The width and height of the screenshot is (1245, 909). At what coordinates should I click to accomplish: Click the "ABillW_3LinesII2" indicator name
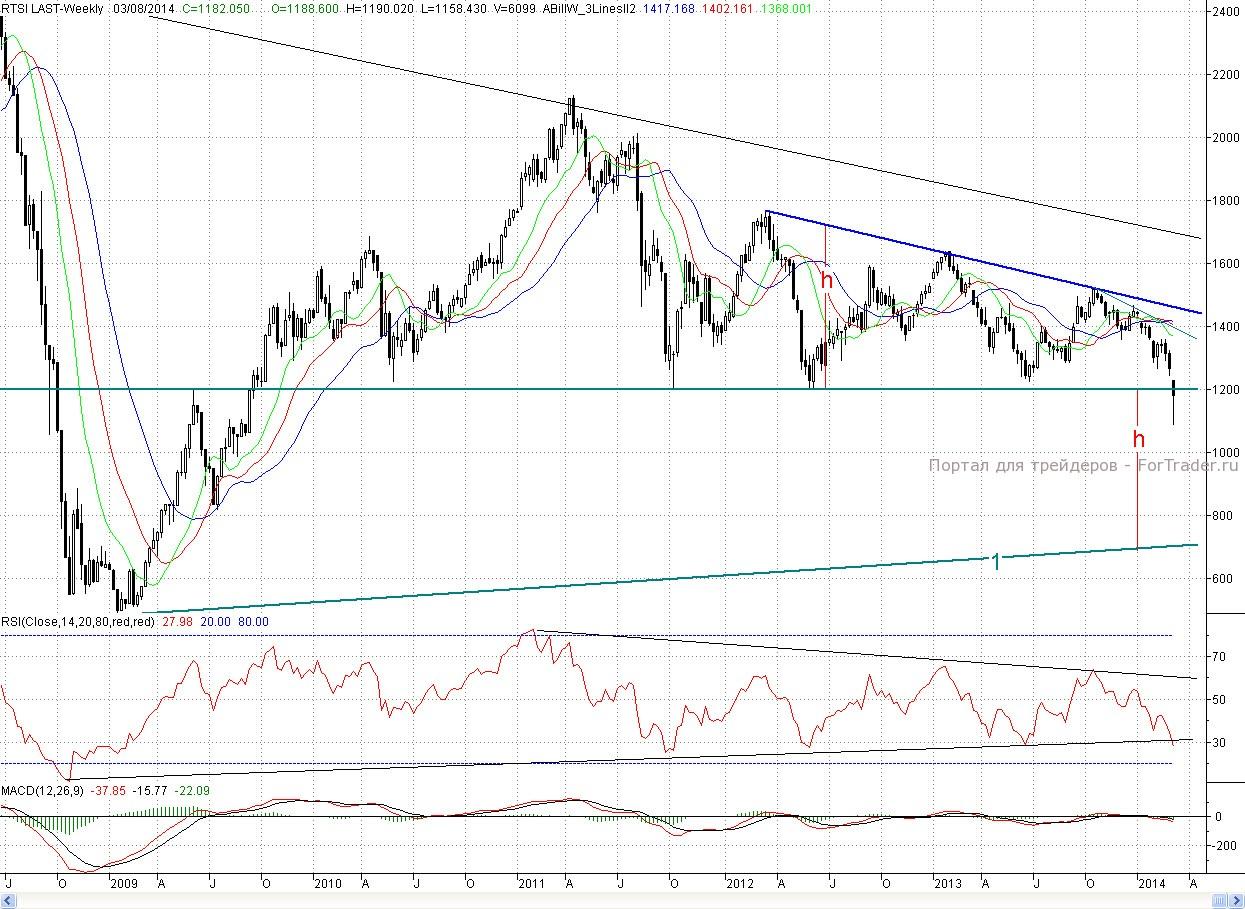[x=589, y=8]
